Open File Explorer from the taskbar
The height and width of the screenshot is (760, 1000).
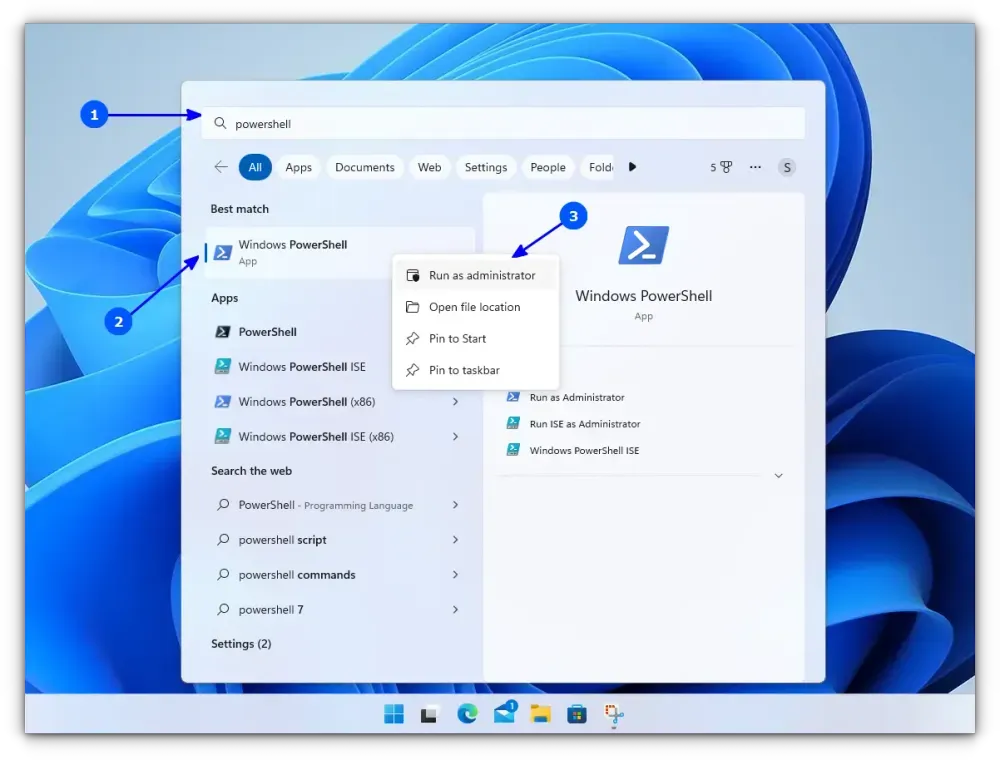click(x=541, y=714)
